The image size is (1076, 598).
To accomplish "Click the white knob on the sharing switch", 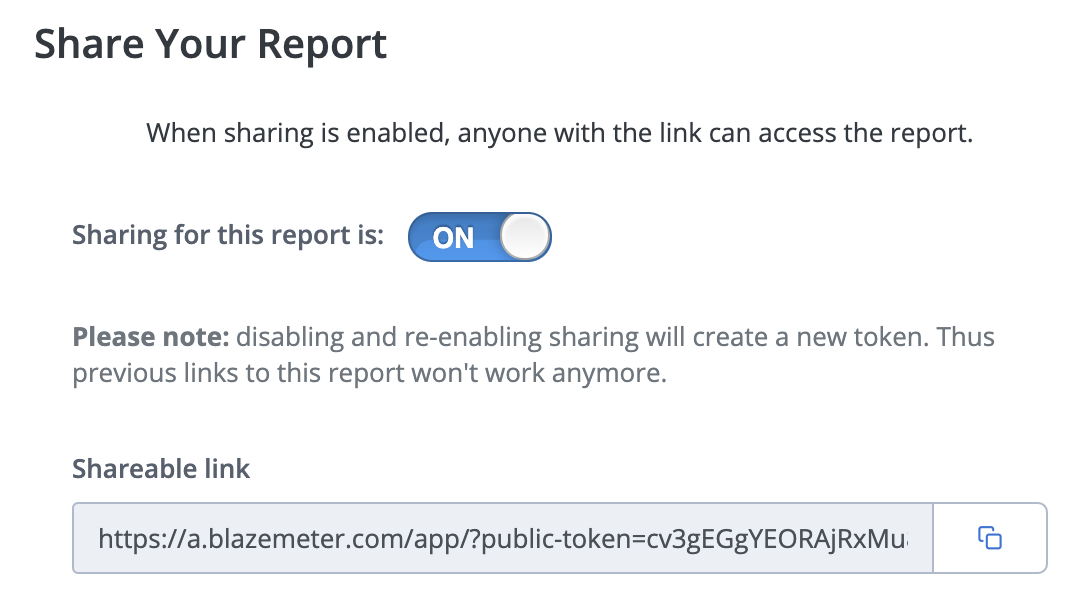I will click(525, 236).
